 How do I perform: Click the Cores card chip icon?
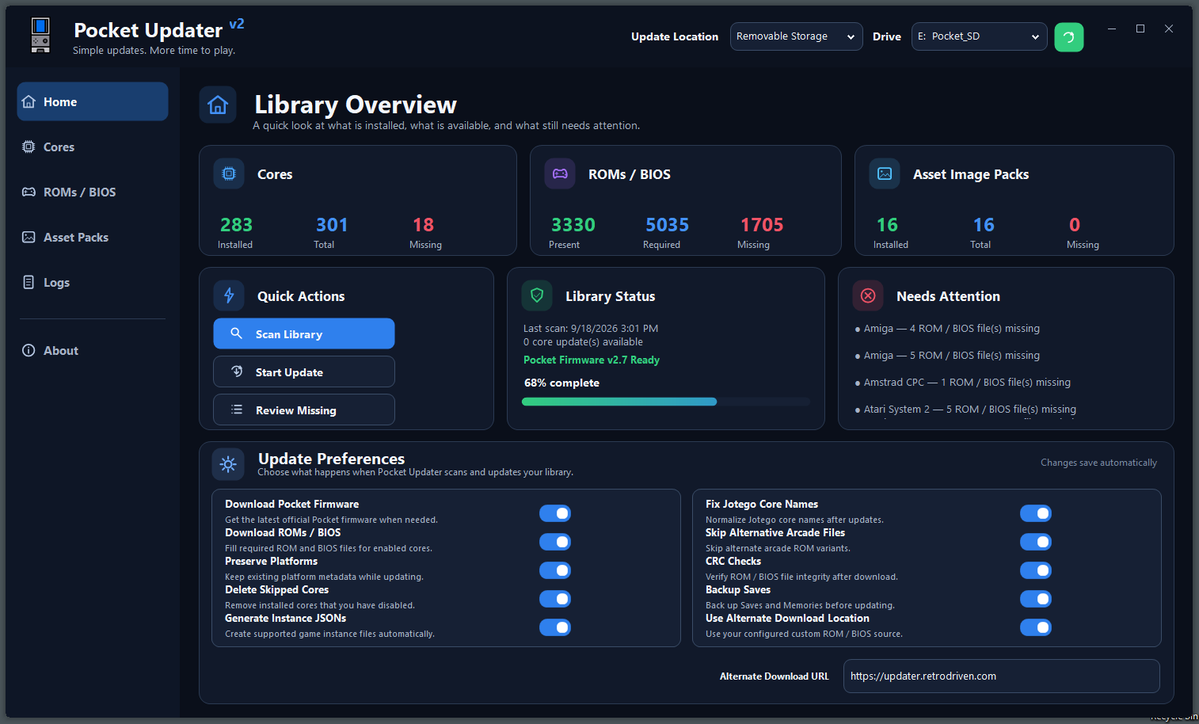tap(229, 174)
